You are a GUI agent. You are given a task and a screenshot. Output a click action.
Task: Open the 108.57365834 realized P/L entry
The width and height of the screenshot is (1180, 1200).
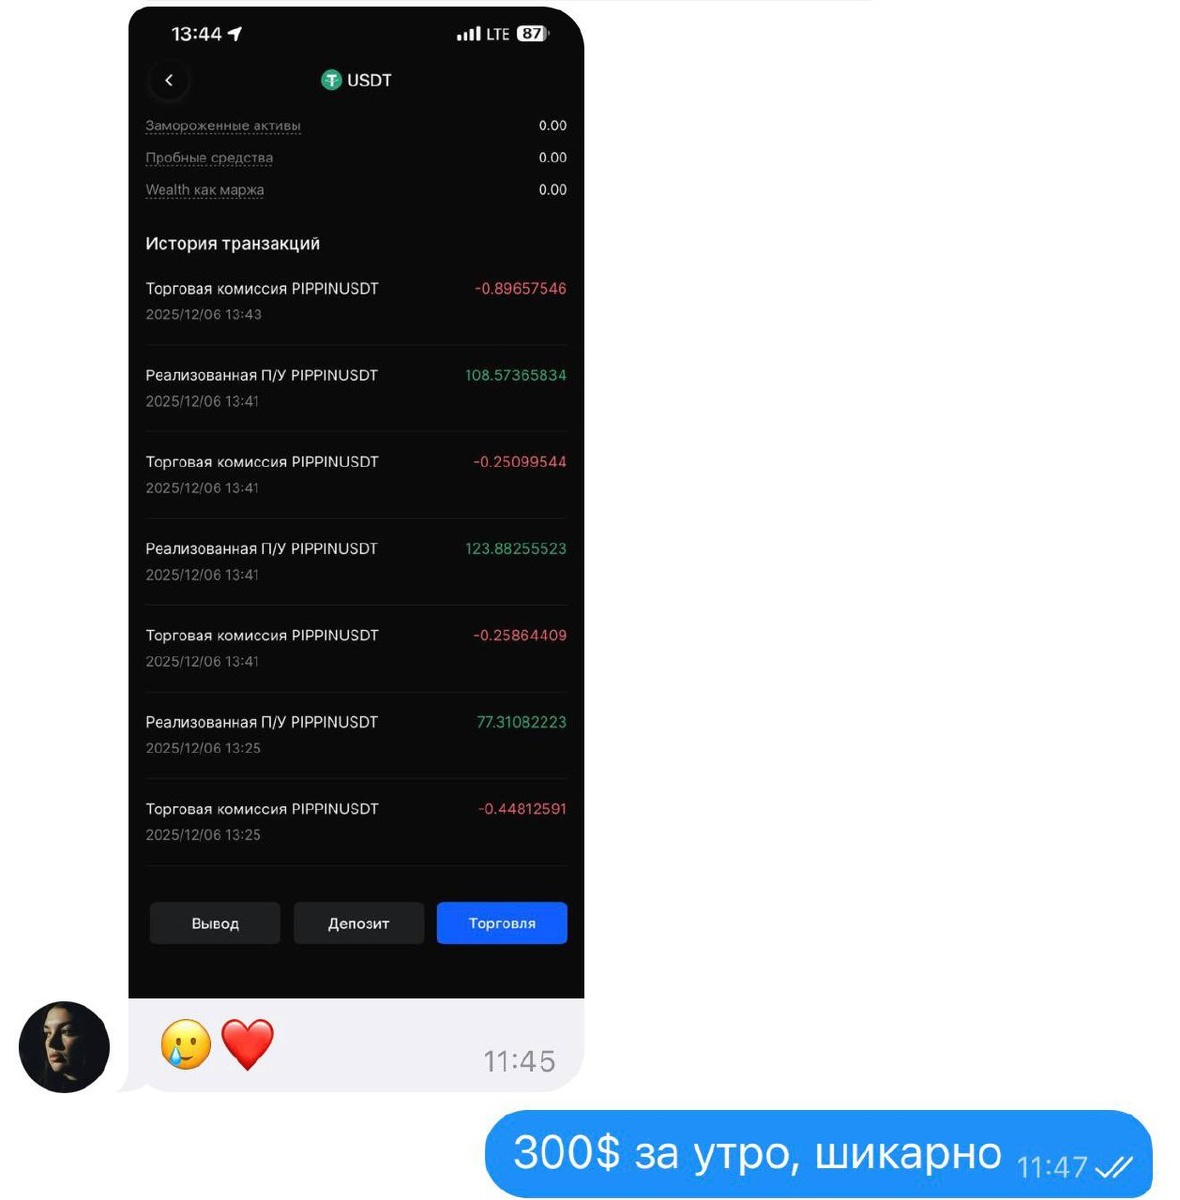356,388
